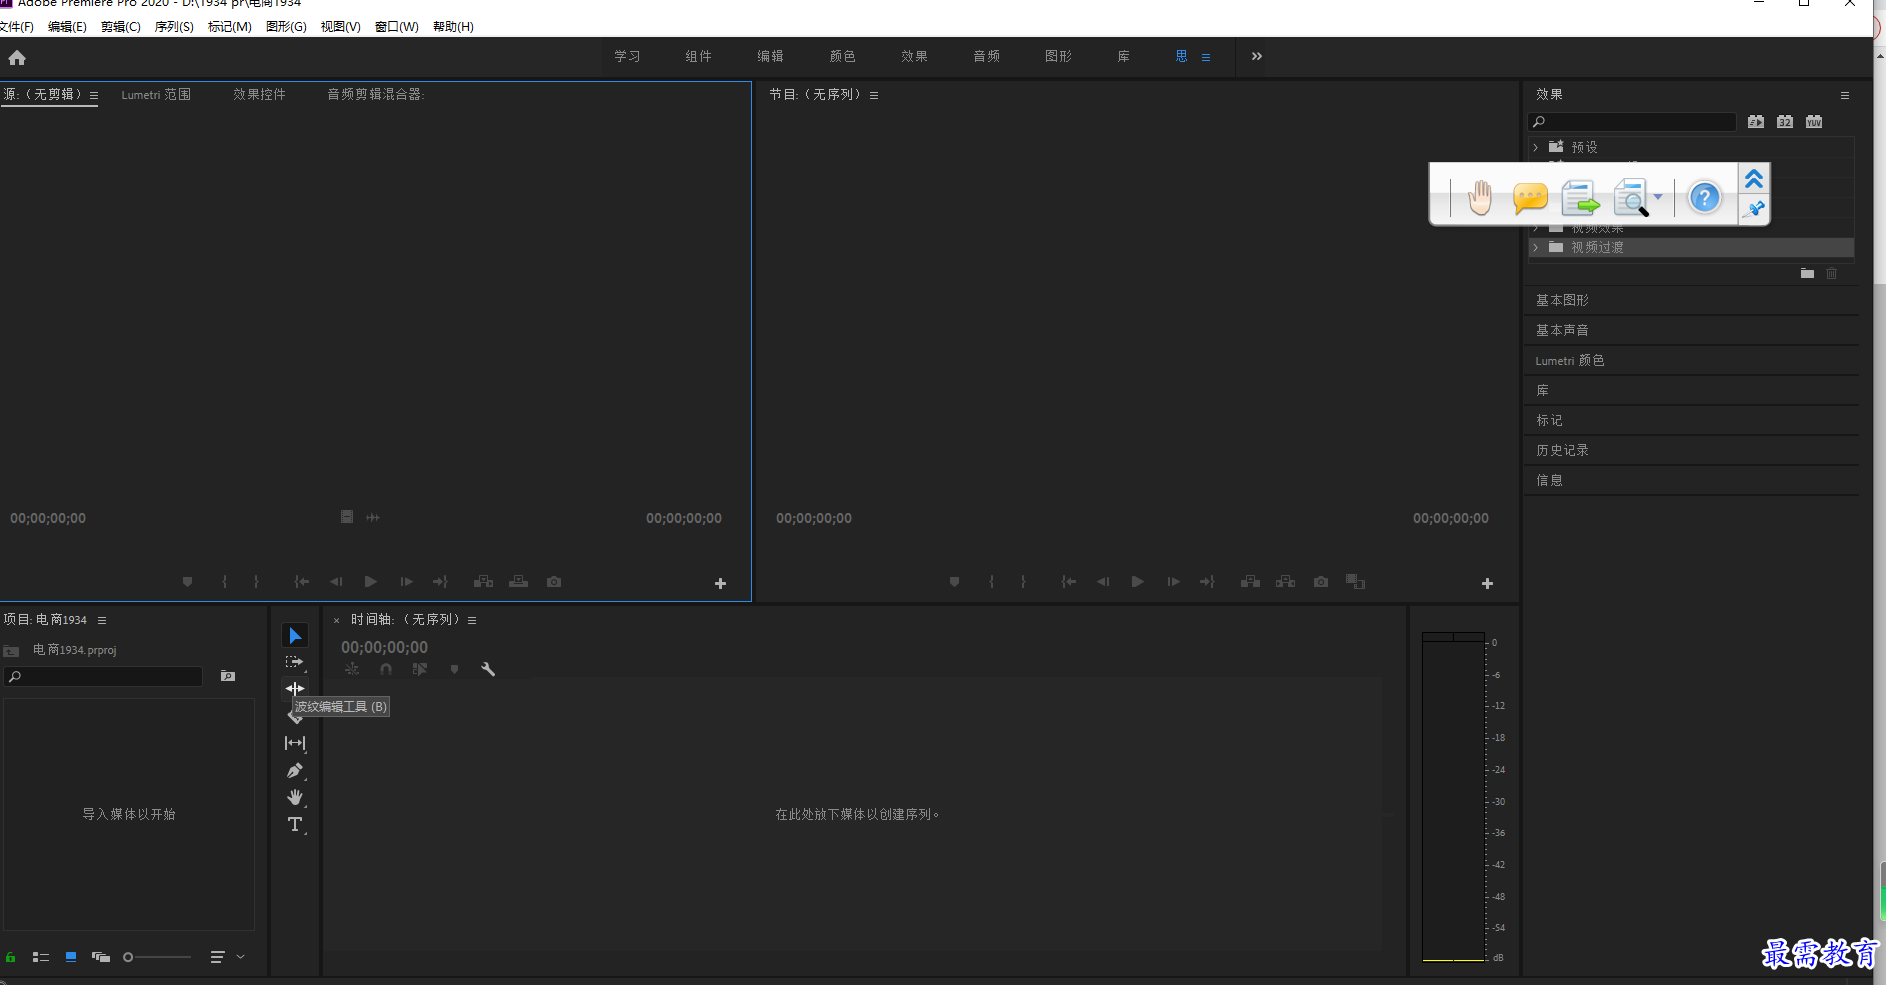Adjust project panel thumbnail zoom slider
The height and width of the screenshot is (985, 1886).
coord(157,957)
